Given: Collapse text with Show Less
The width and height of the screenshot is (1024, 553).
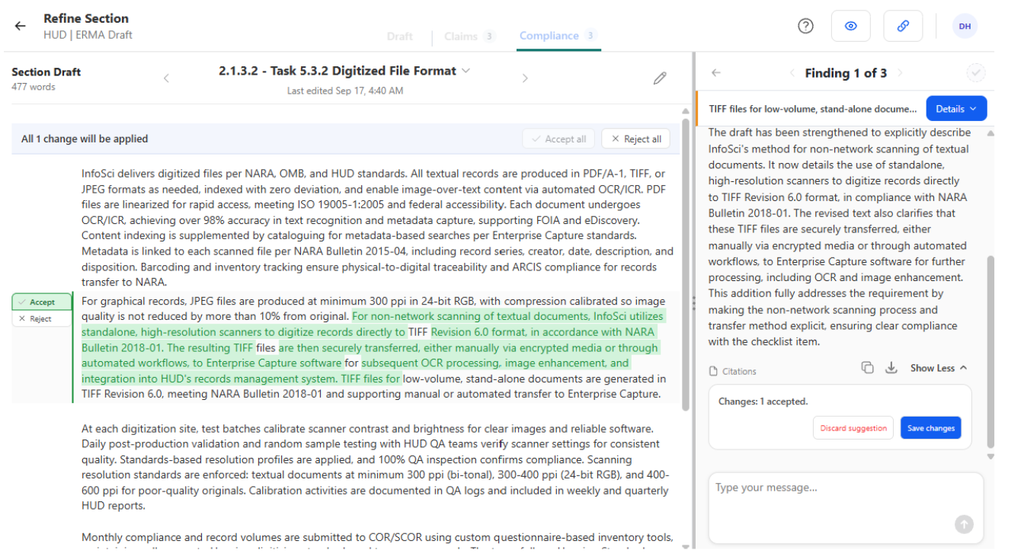Looking at the screenshot, I should (938, 368).
